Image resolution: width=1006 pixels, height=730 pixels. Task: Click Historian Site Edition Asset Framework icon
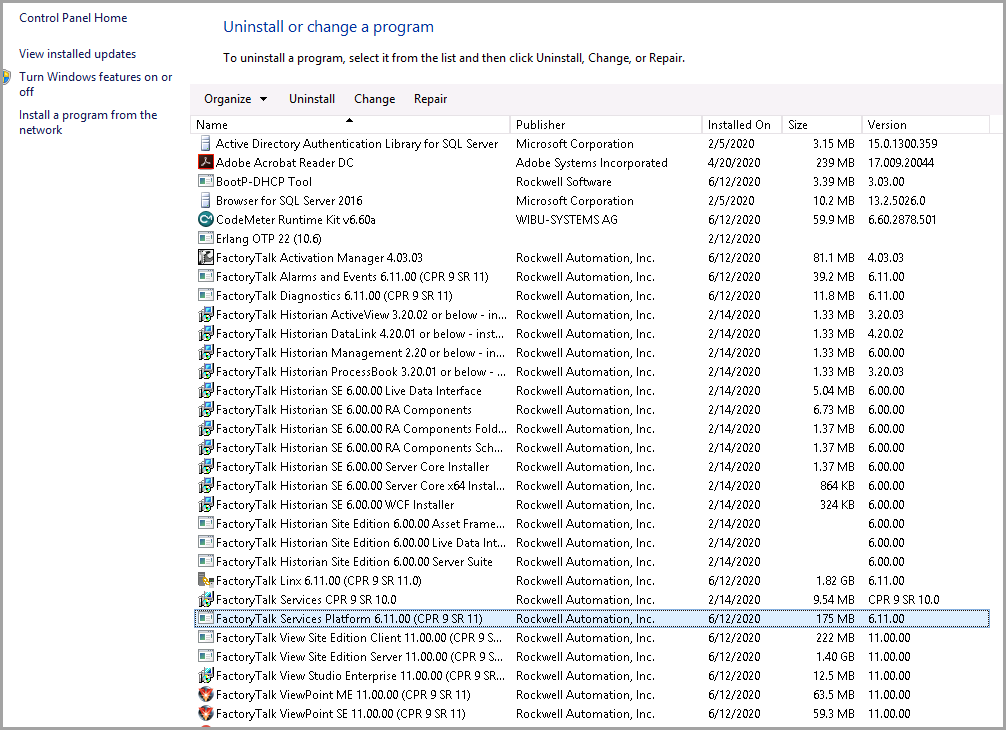pos(205,523)
